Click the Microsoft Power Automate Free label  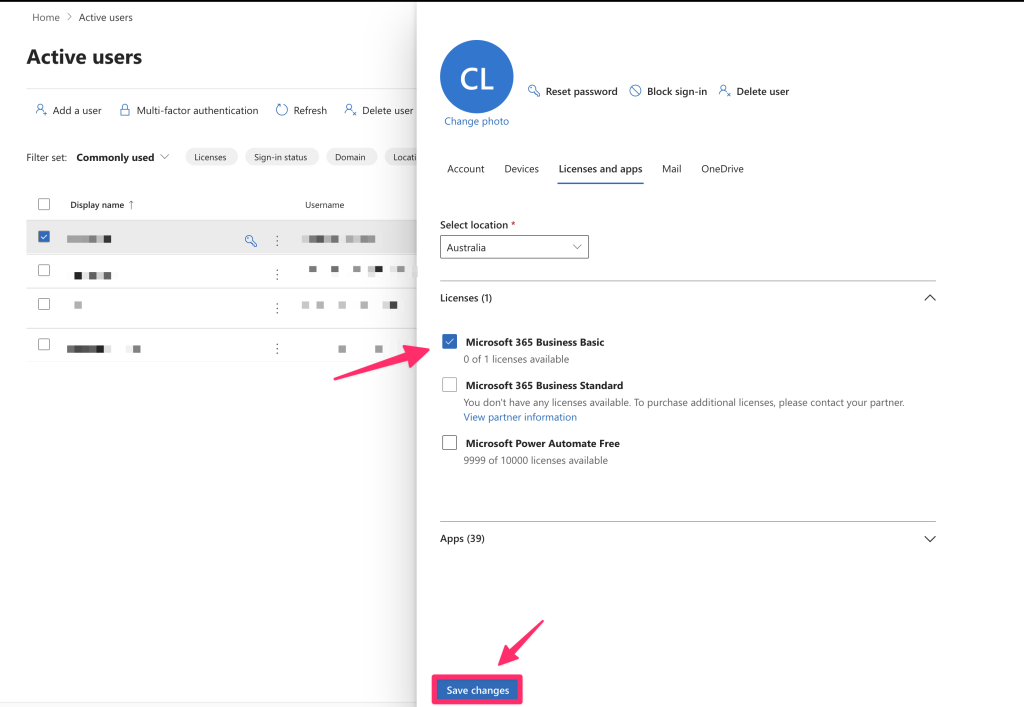click(x=543, y=443)
